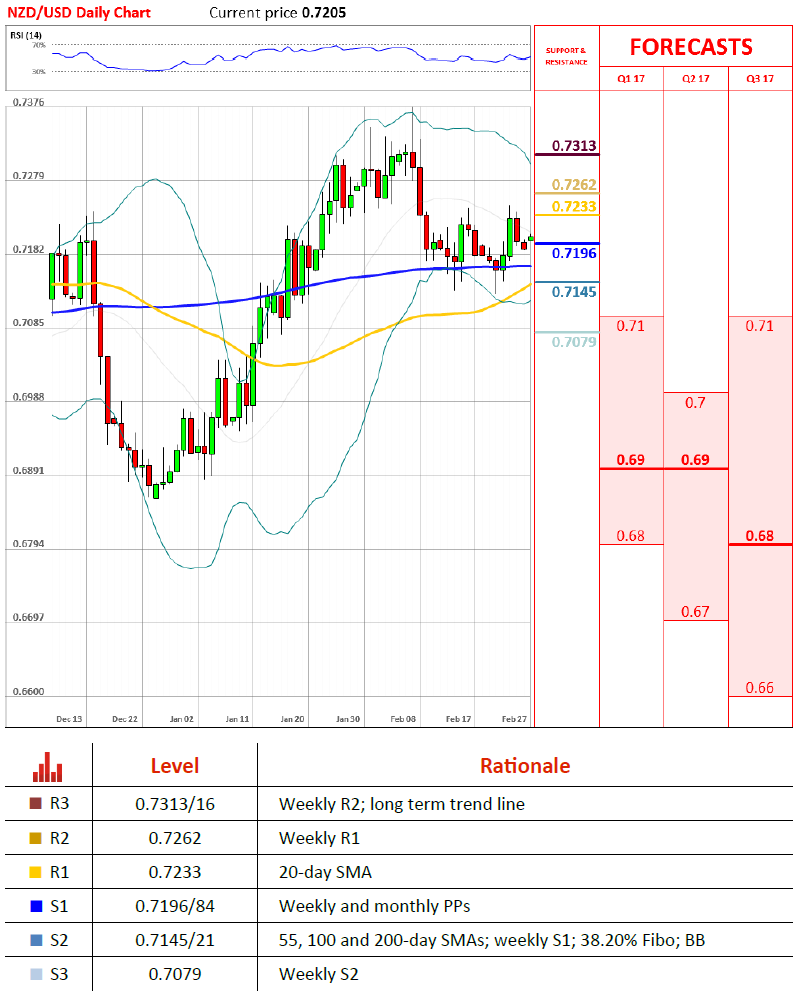This screenshot has height=995, width=802.
Task: Click the red bar chart icon in table header
Action: 47,767
